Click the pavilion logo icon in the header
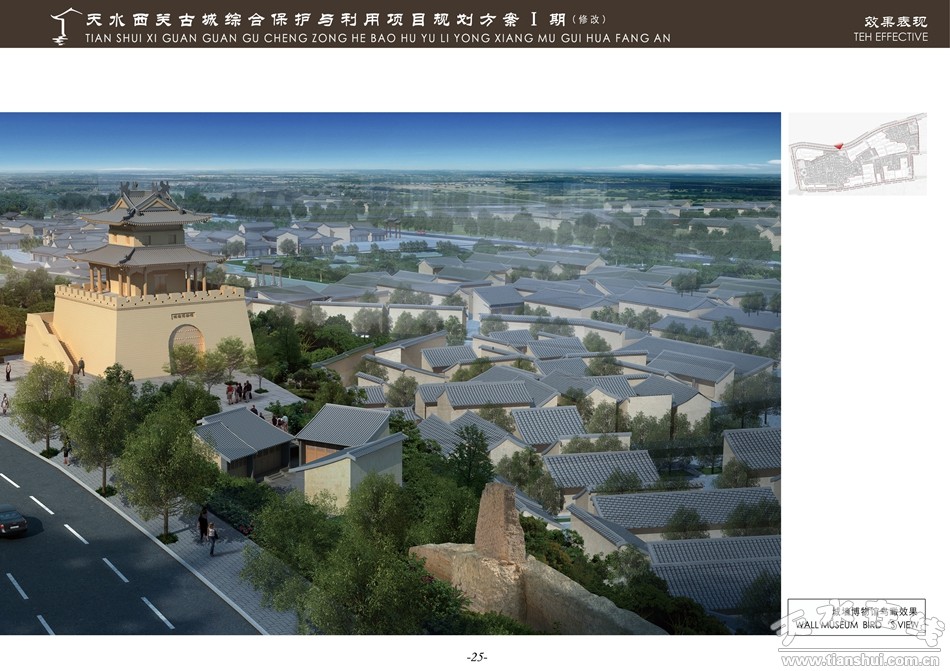Viewport: 950px width, 671px height. (66, 24)
